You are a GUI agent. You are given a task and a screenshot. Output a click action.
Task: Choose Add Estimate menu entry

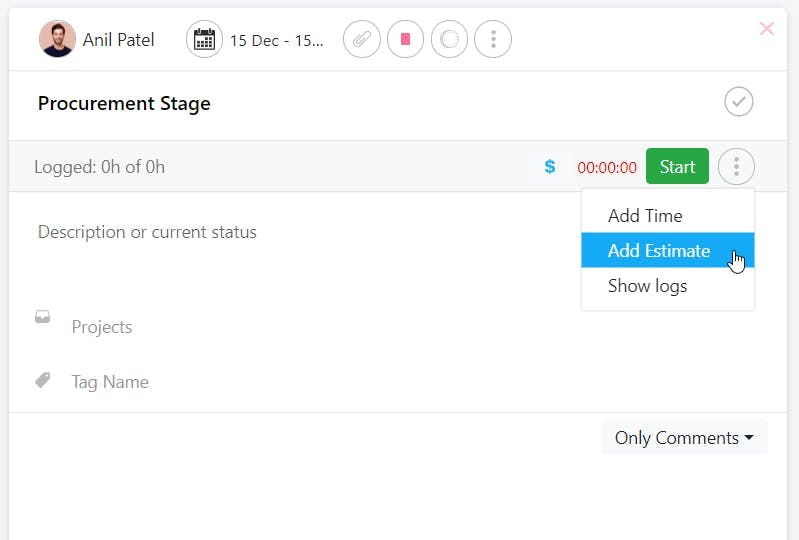pos(659,251)
